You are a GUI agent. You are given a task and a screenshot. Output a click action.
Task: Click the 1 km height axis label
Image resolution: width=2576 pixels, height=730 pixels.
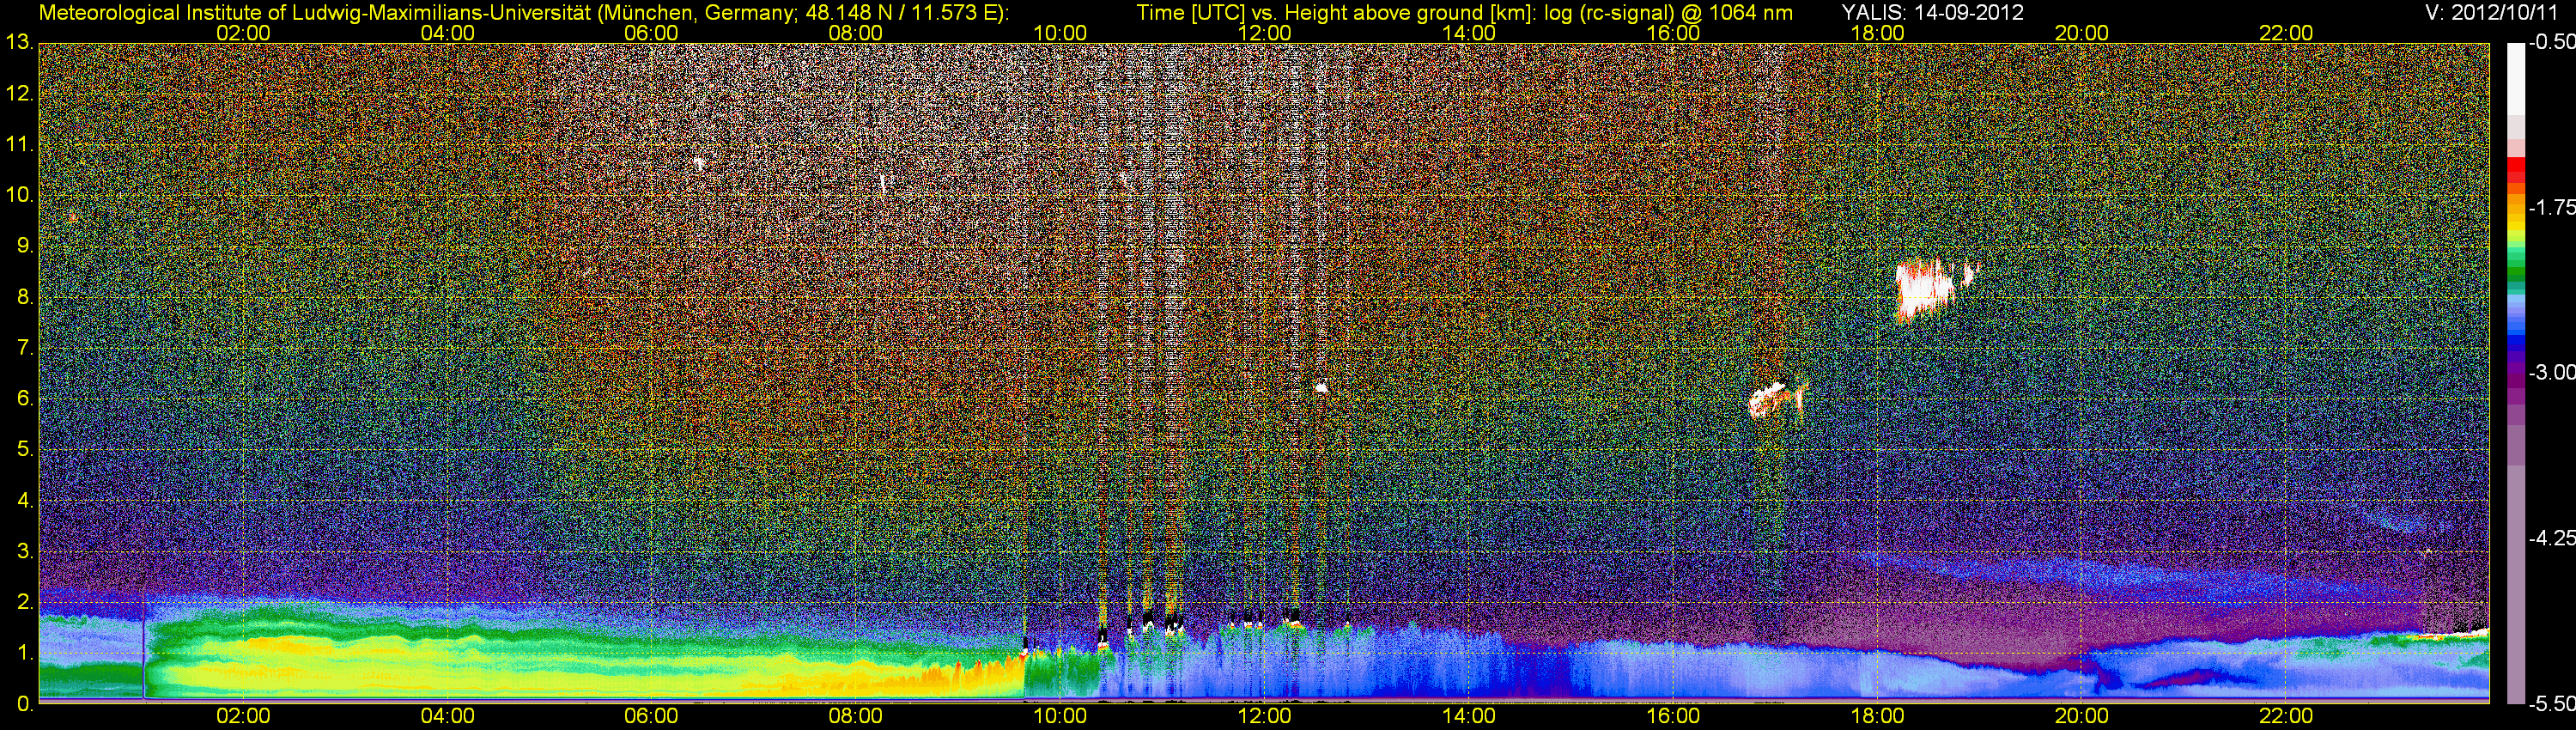pyautogui.click(x=24, y=653)
